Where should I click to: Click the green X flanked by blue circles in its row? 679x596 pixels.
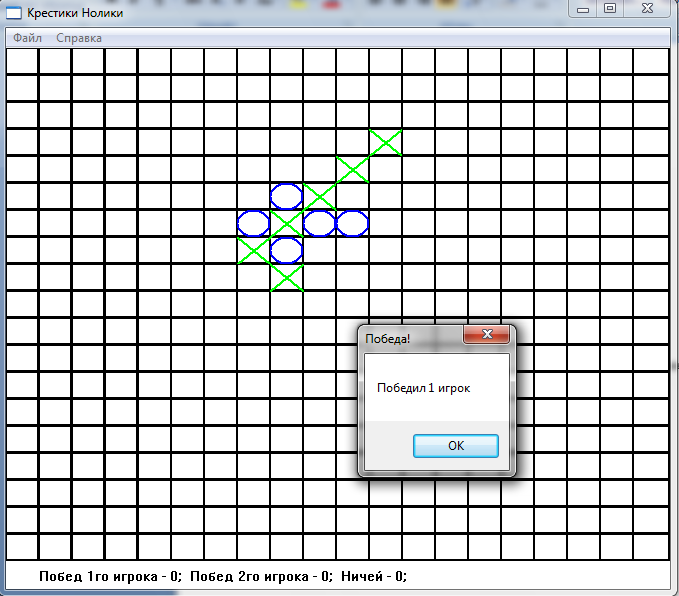pos(287,224)
